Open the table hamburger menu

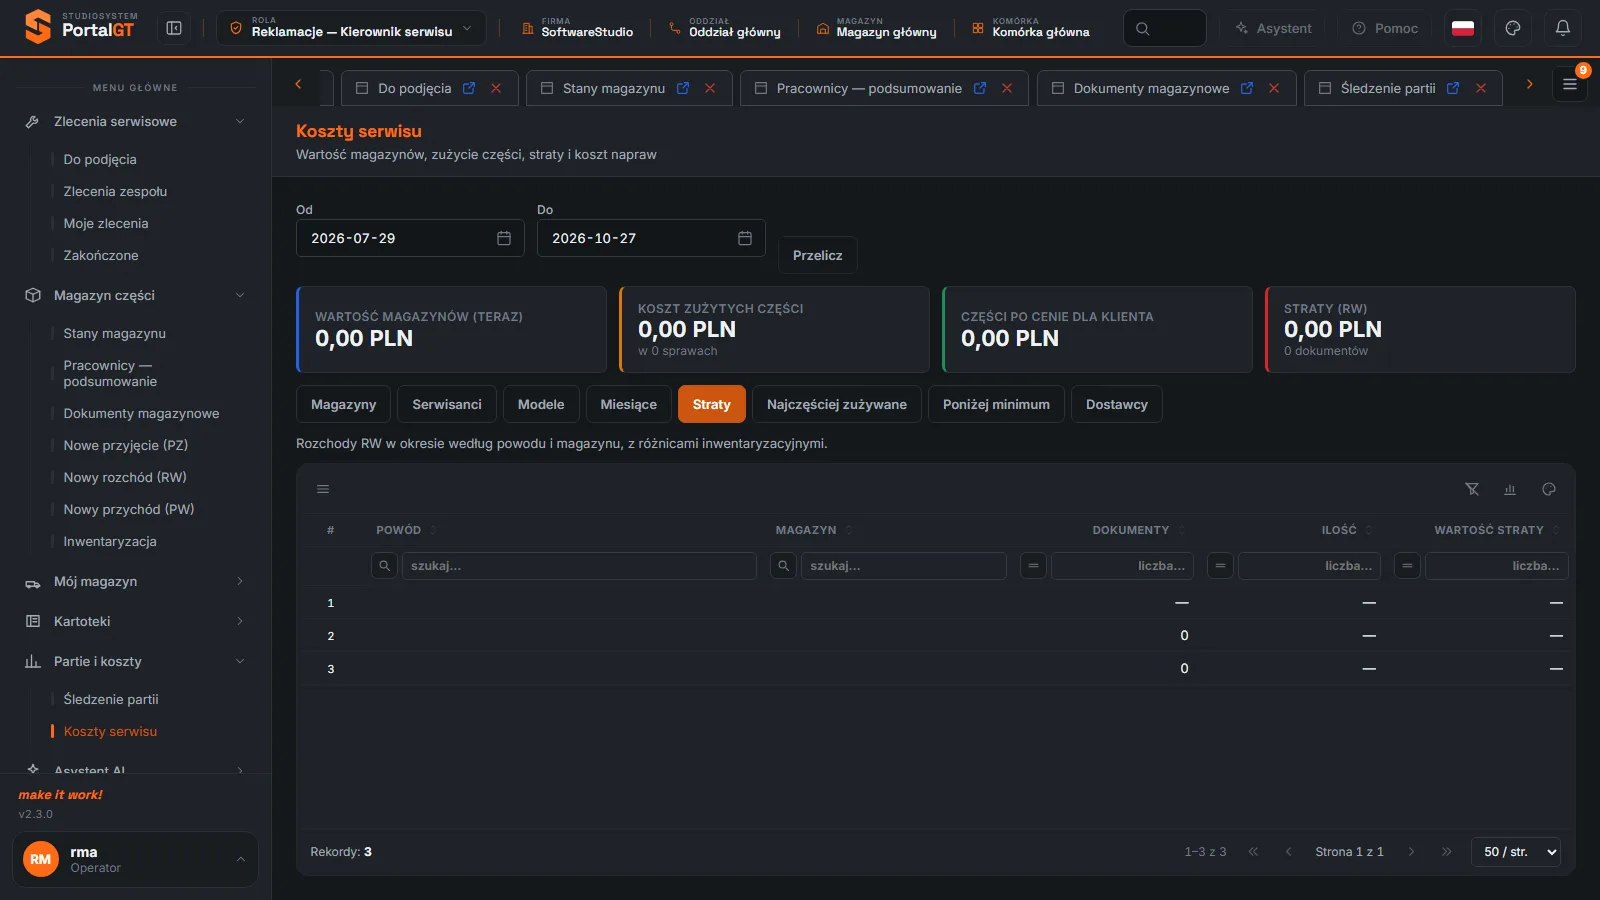tap(323, 489)
